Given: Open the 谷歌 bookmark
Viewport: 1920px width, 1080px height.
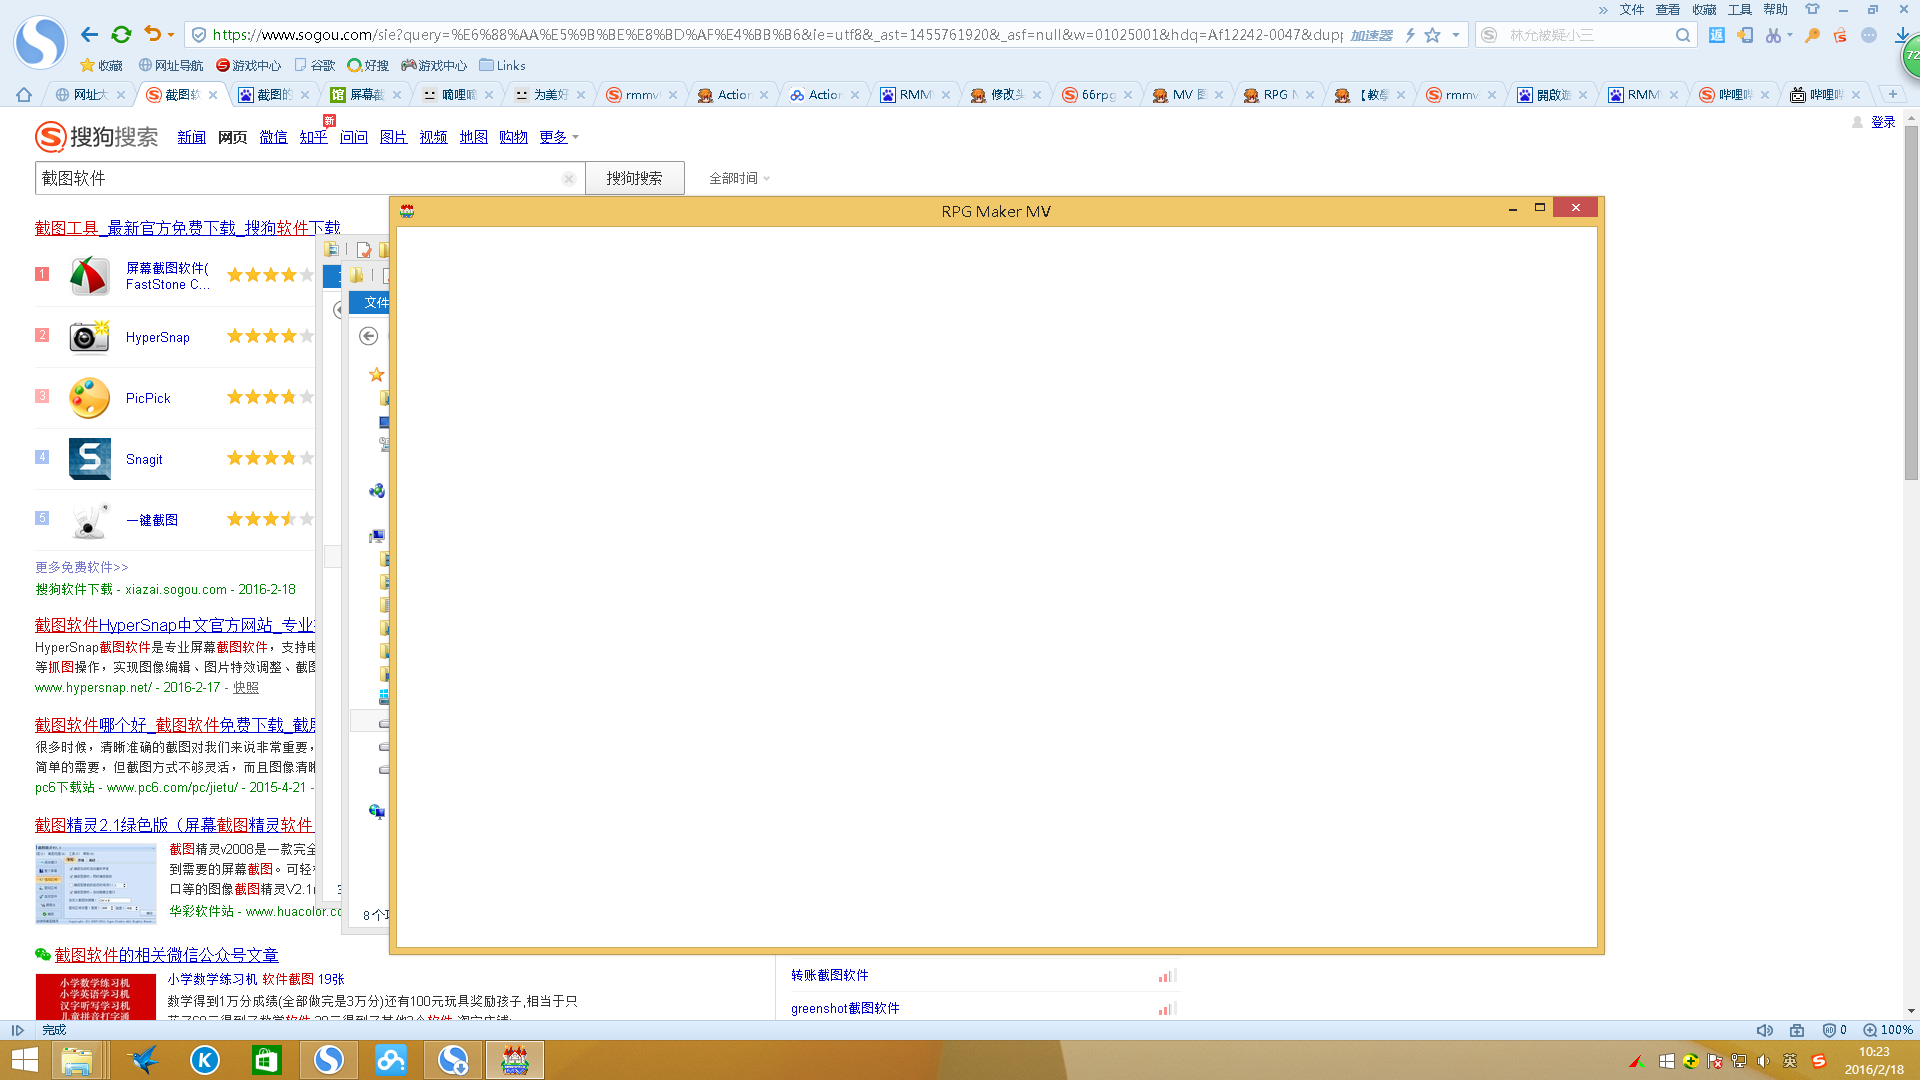Looking at the screenshot, I should coord(315,65).
